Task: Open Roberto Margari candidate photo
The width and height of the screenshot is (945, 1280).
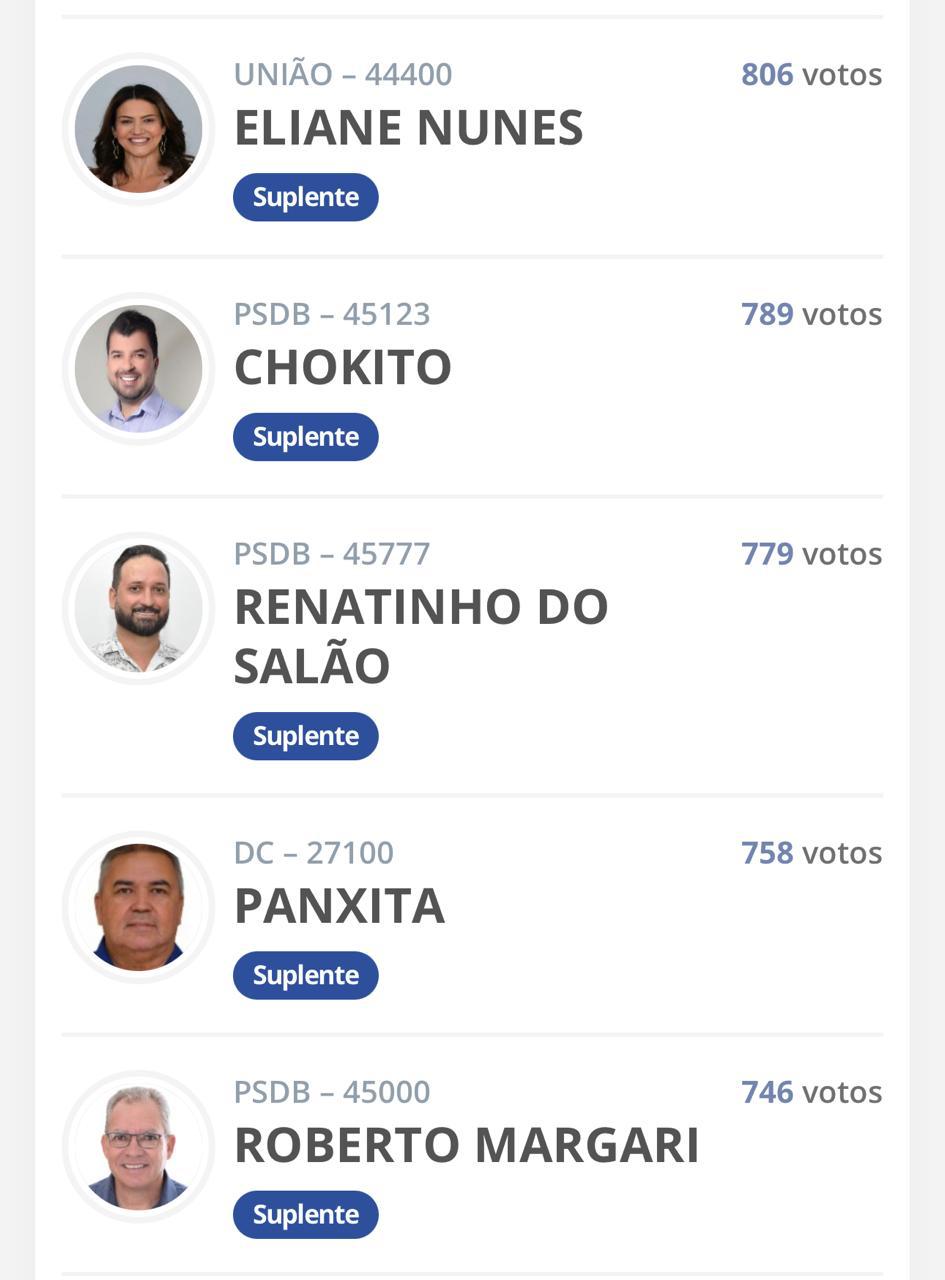Action: click(138, 1146)
